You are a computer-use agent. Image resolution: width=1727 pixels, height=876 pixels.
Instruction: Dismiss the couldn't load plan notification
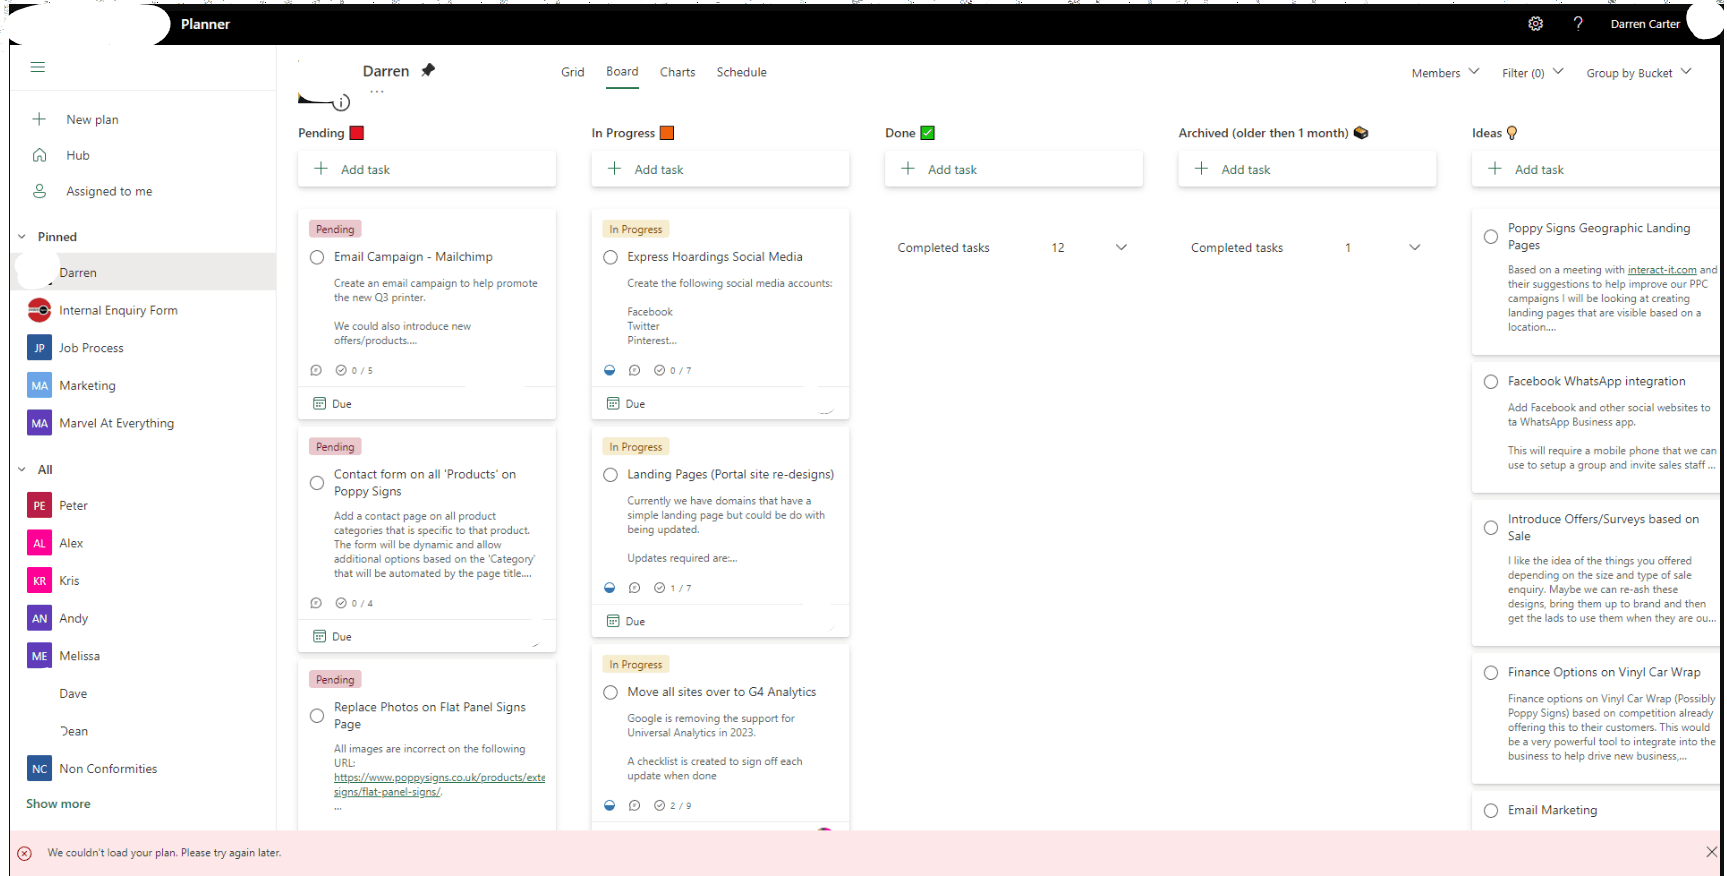click(1711, 852)
